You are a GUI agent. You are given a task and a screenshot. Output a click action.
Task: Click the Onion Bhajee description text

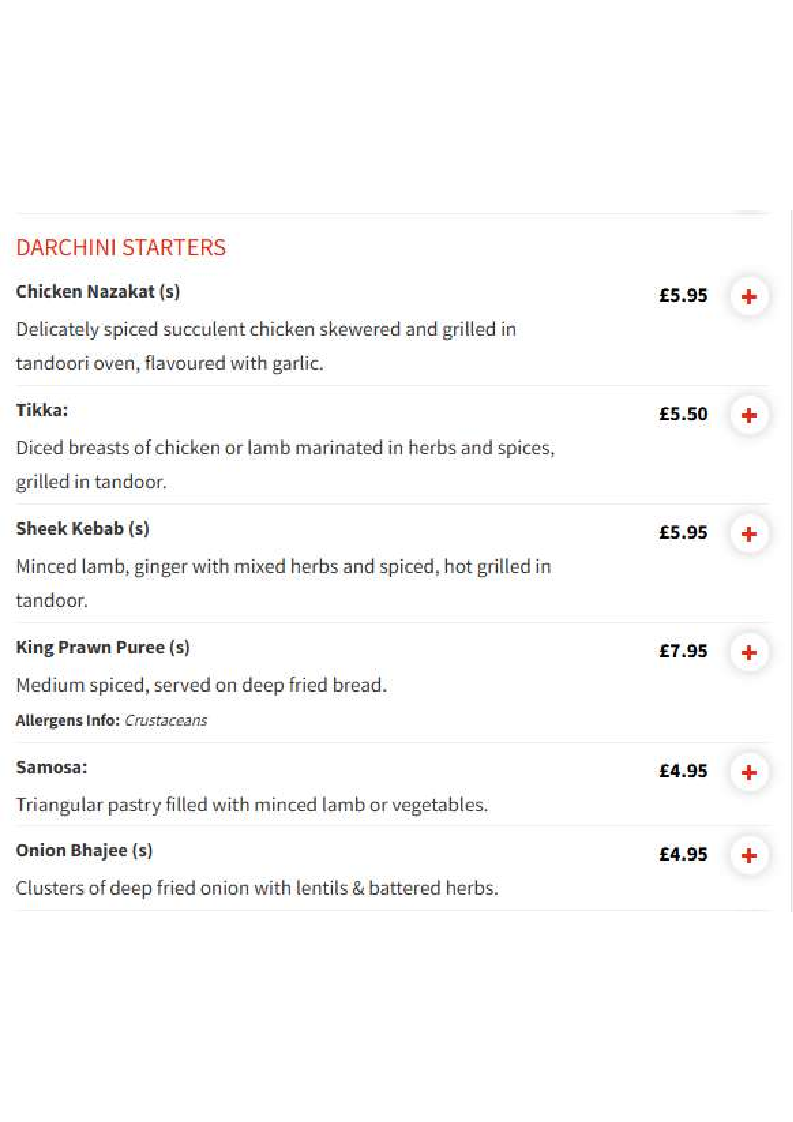(x=257, y=888)
